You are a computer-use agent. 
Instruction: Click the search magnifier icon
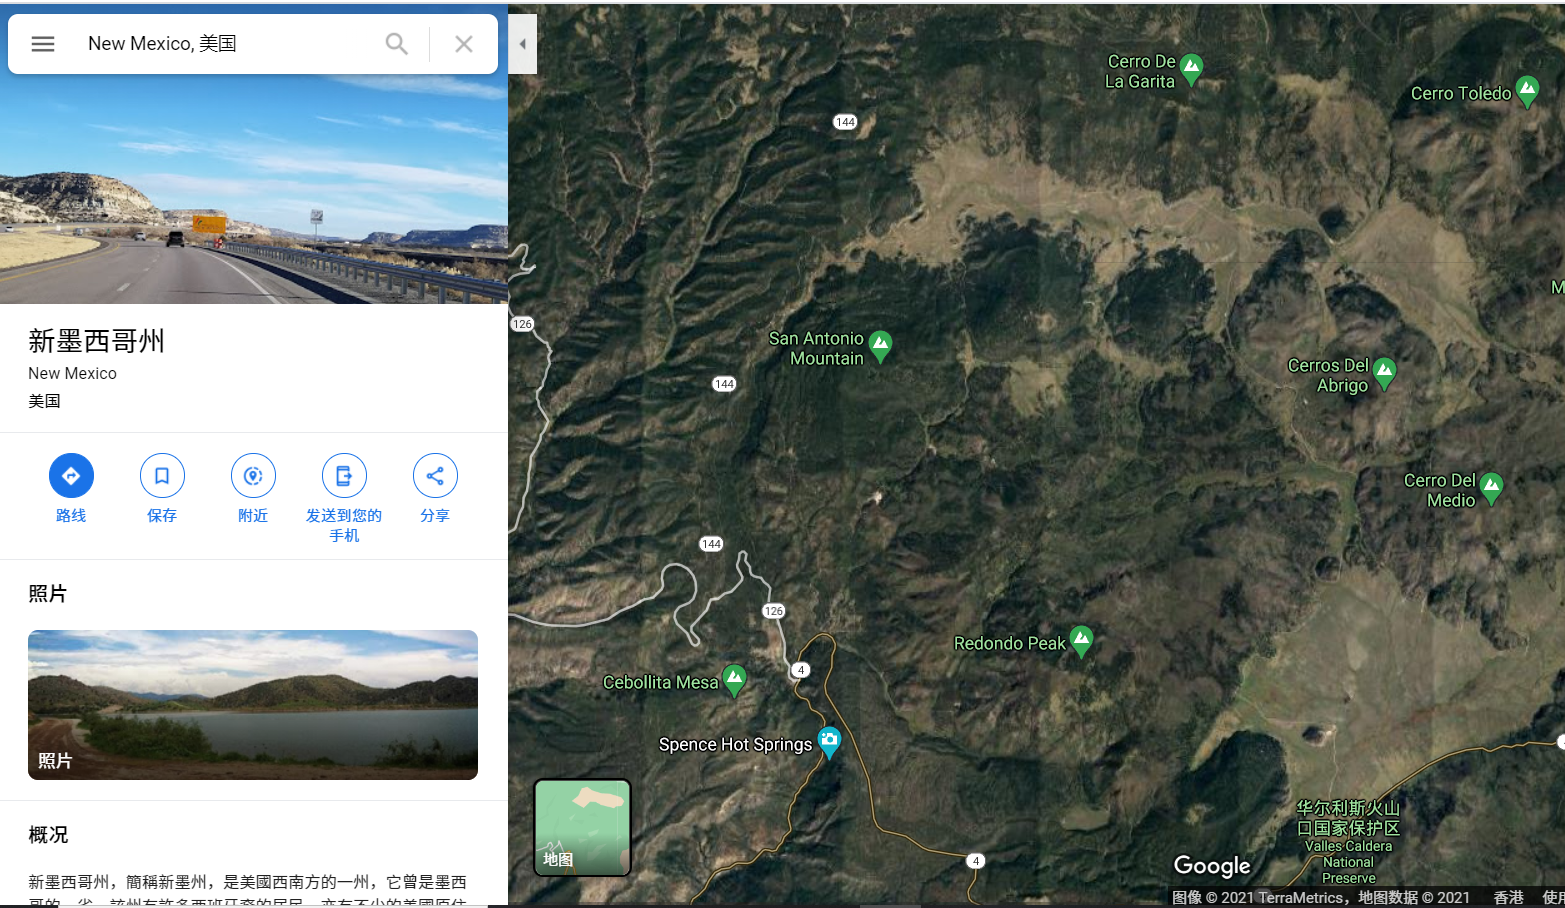[x=397, y=44]
